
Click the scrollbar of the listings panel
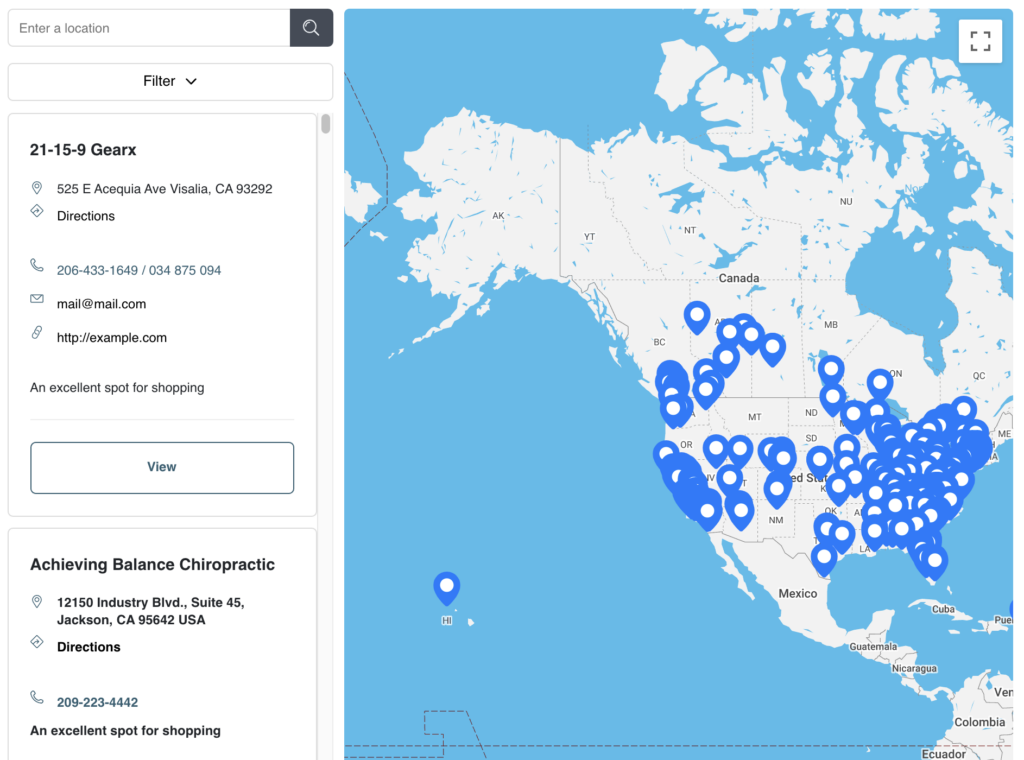(x=324, y=124)
